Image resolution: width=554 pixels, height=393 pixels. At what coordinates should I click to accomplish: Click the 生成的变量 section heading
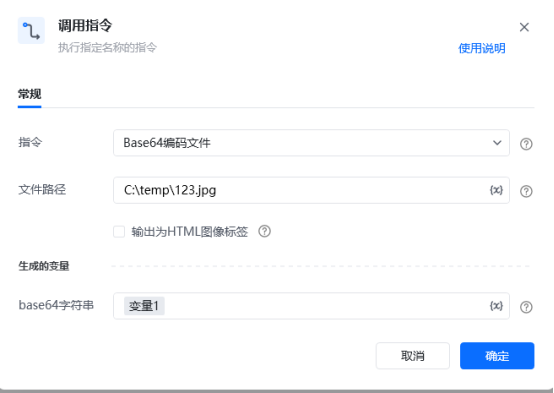click(44, 266)
